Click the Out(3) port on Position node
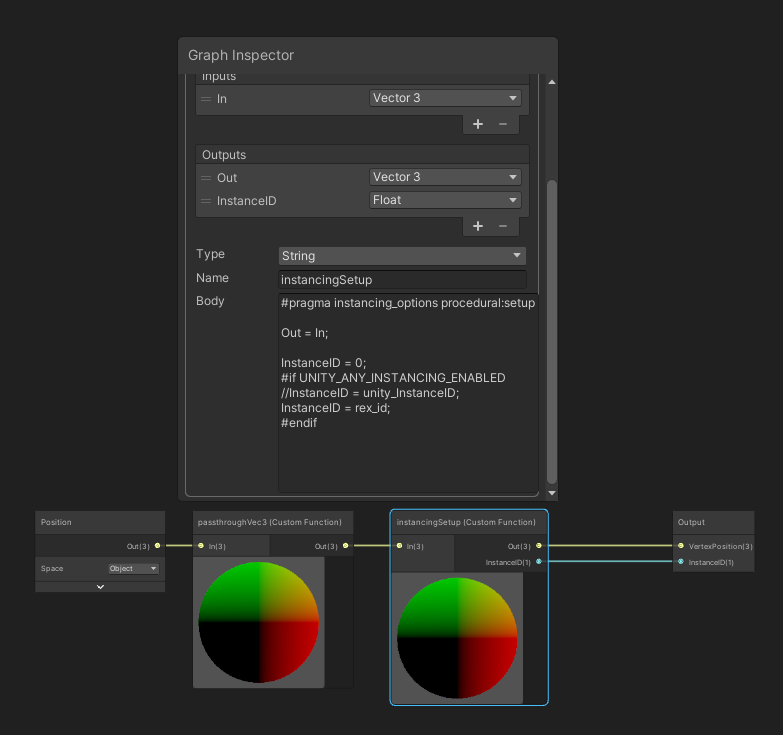Image resolution: width=783 pixels, height=735 pixels. 157,546
